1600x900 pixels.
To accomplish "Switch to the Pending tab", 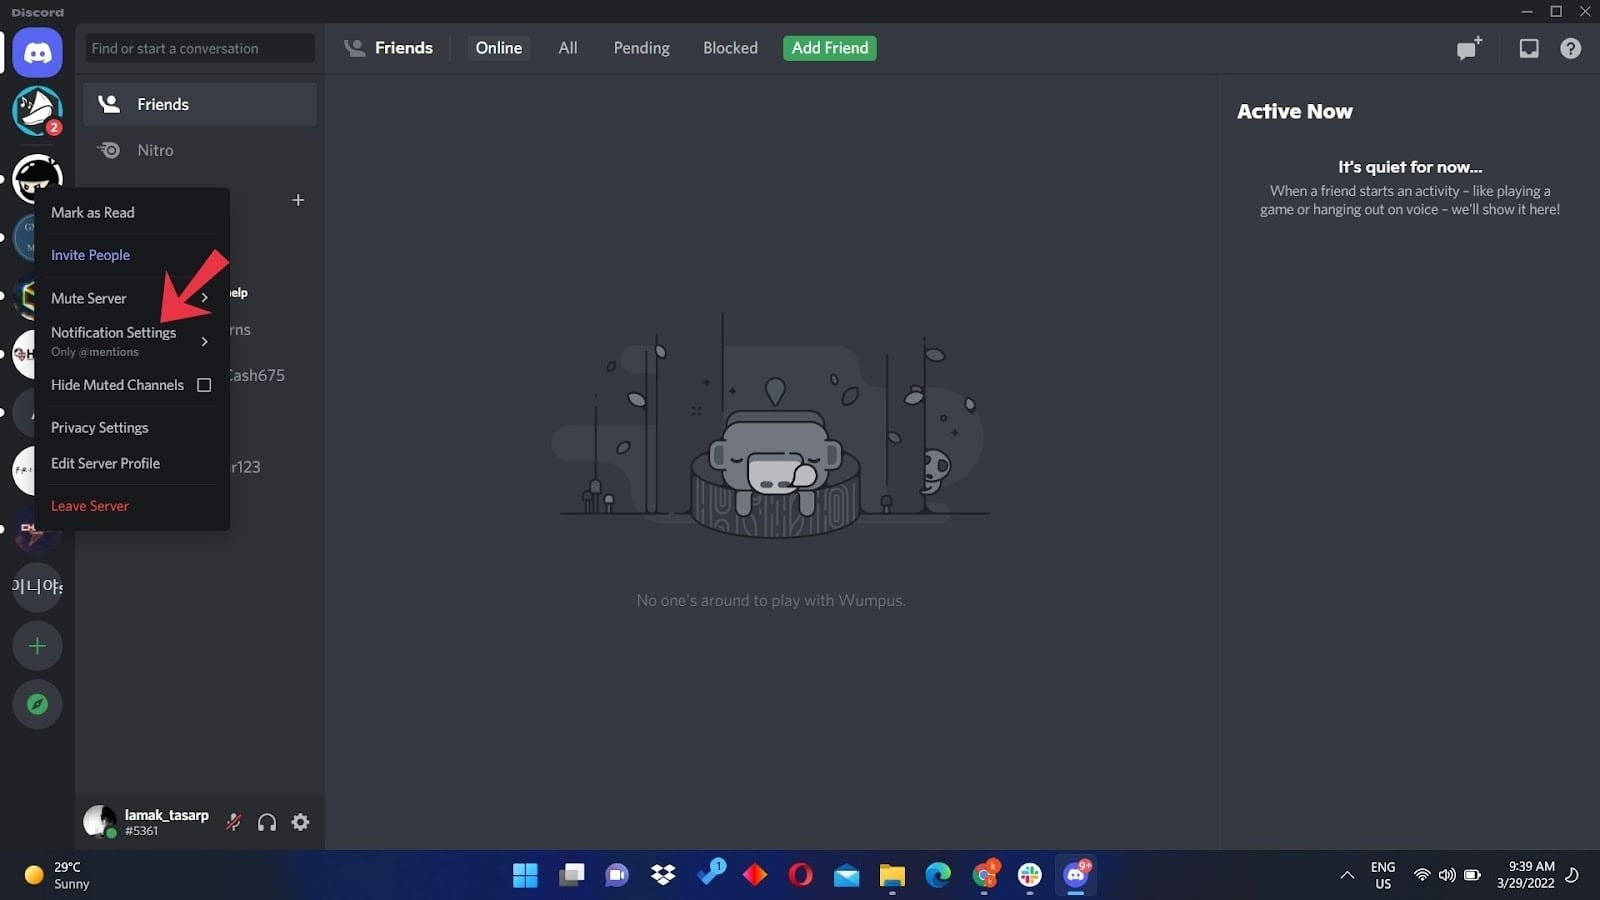I will click(641, 48).
